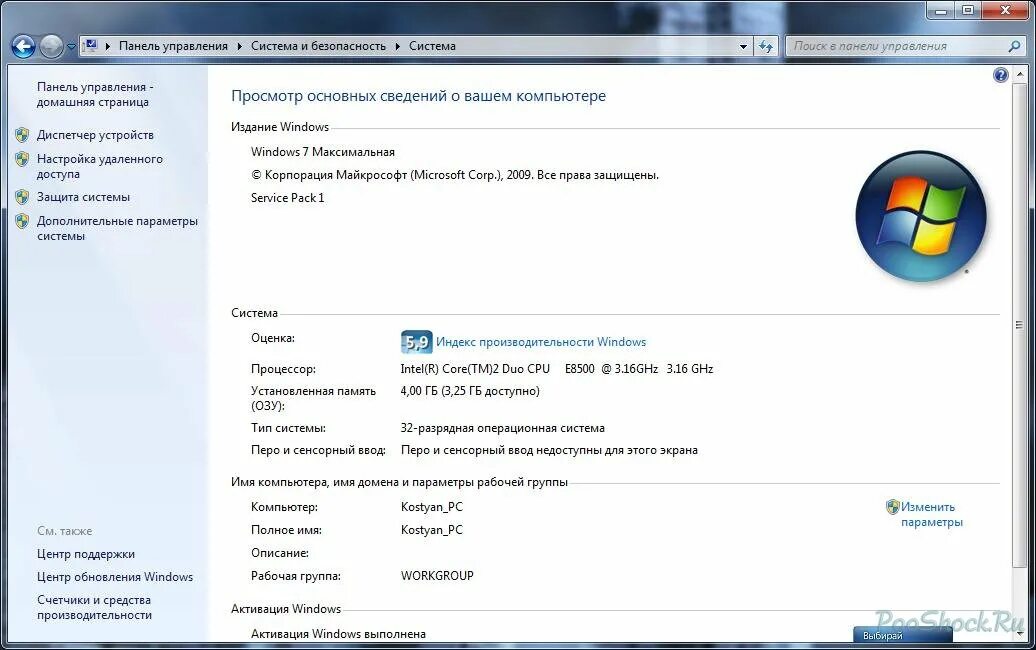1036x650 pixels.
Task: Click memory value 4,00 ГБ (3,25 ГБ доступно)
Action: click(x=470, y=391)
